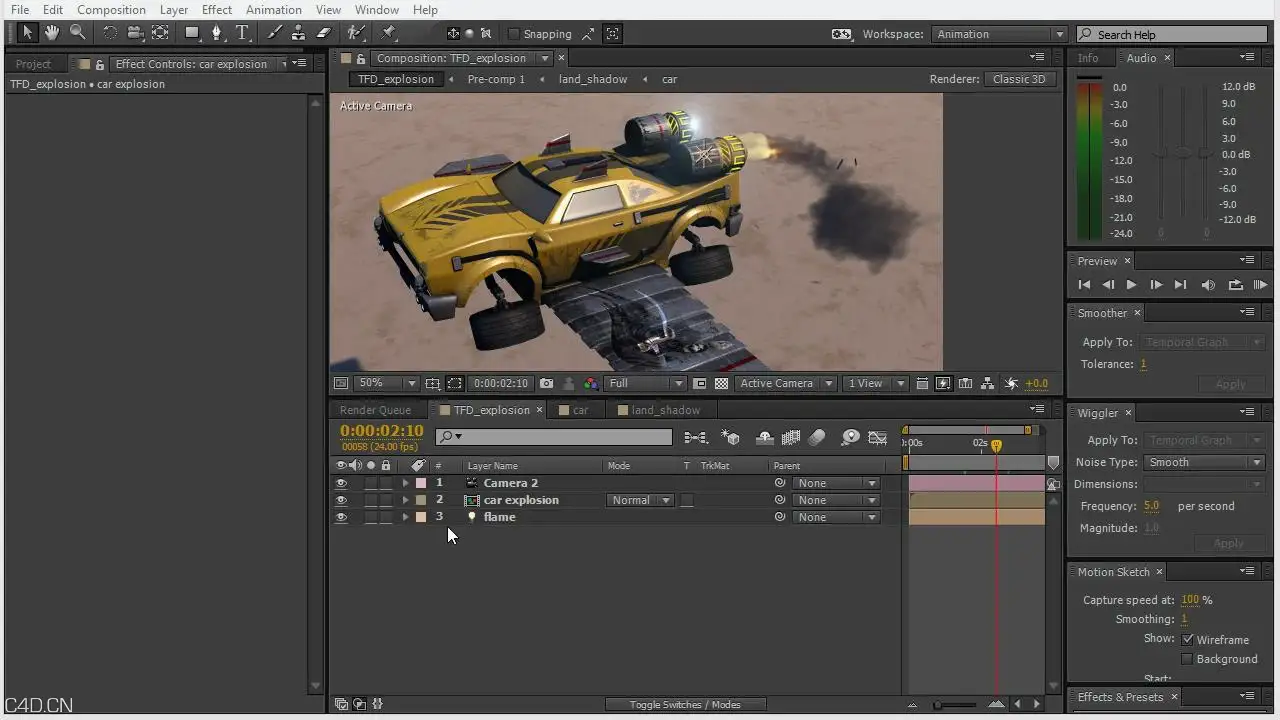Open the Workspace Animation dropdown

tap(1000, 34)
